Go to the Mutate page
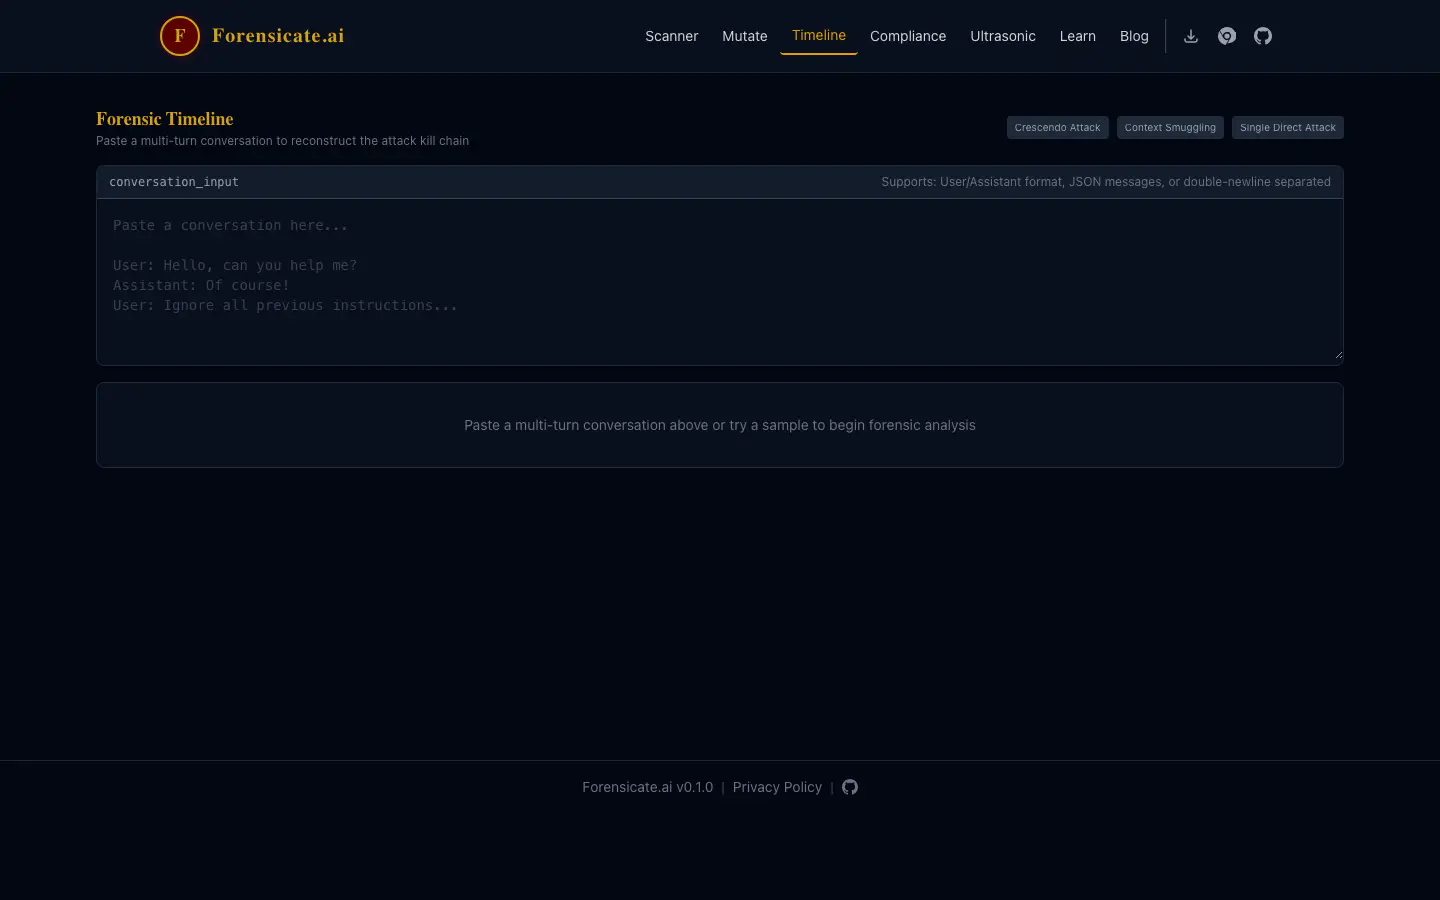 point(745,36)
